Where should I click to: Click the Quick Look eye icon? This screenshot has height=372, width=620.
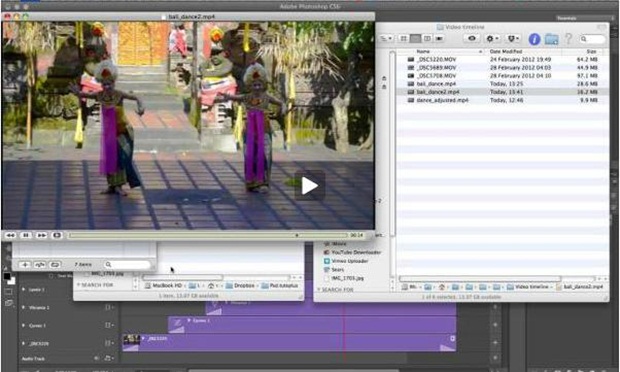click(x=471, y=38)
